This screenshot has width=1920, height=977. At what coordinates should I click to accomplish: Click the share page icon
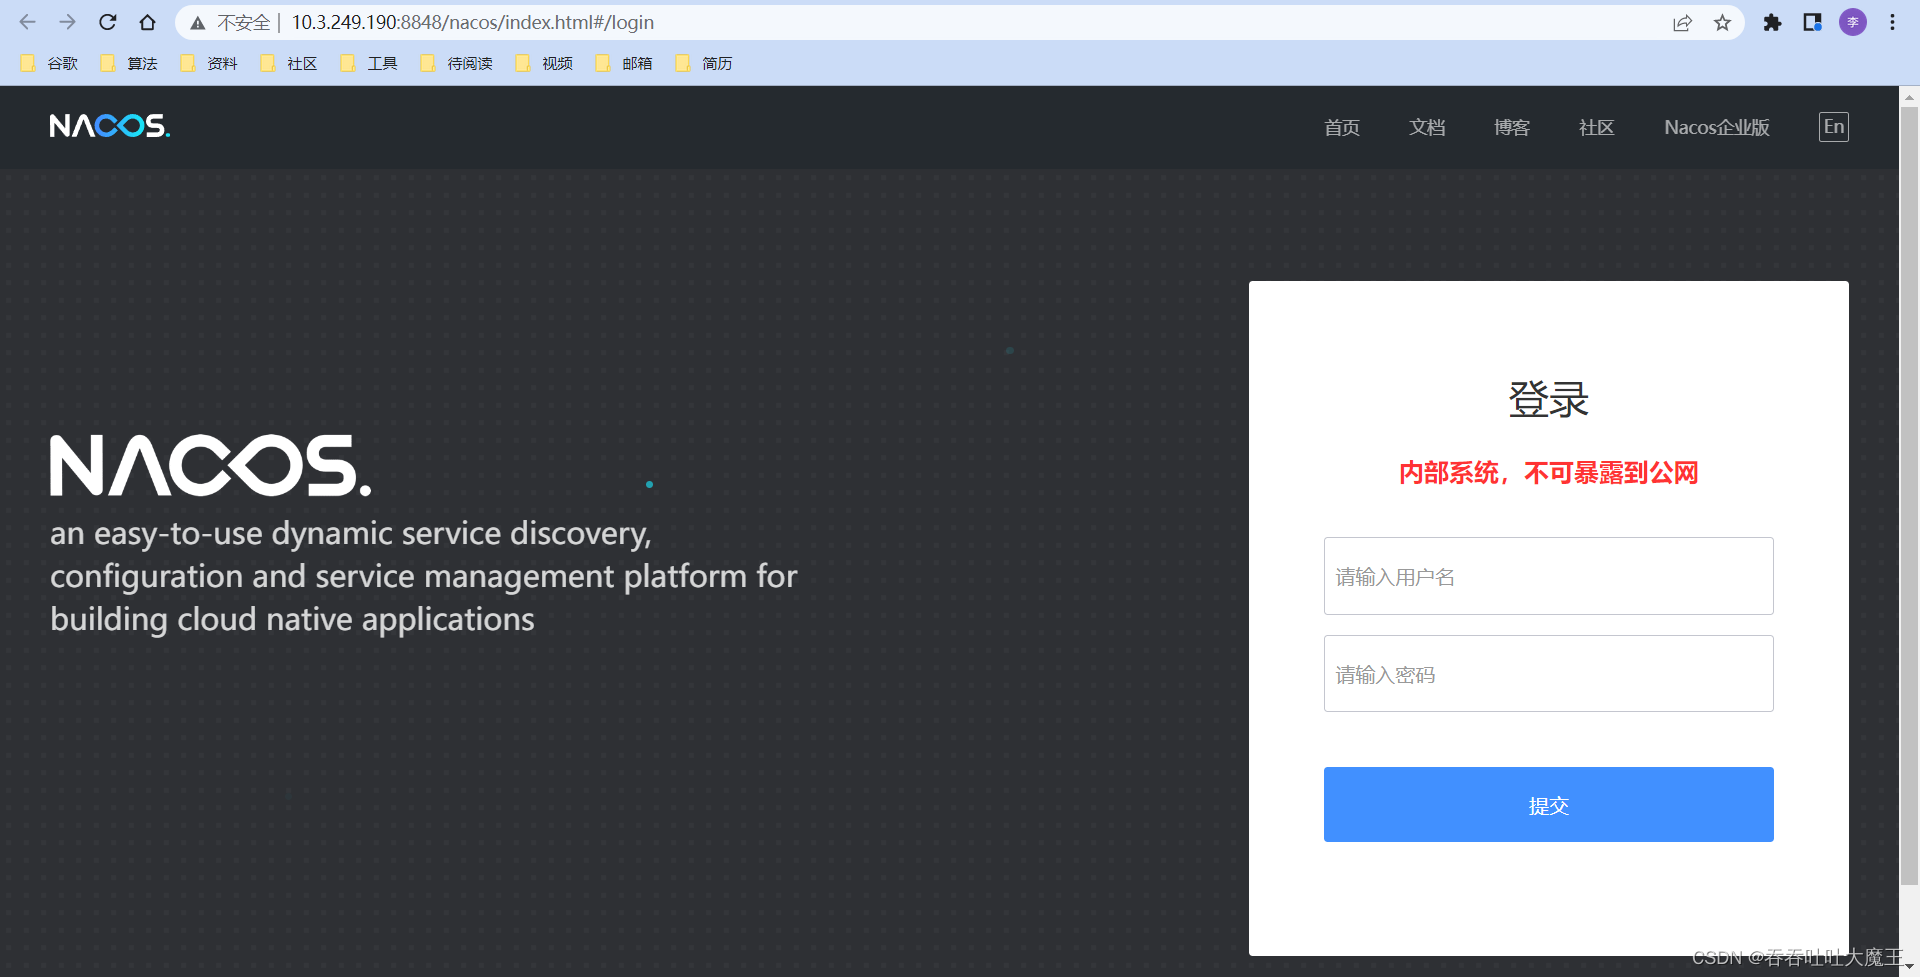click(x=1682, y=23)
